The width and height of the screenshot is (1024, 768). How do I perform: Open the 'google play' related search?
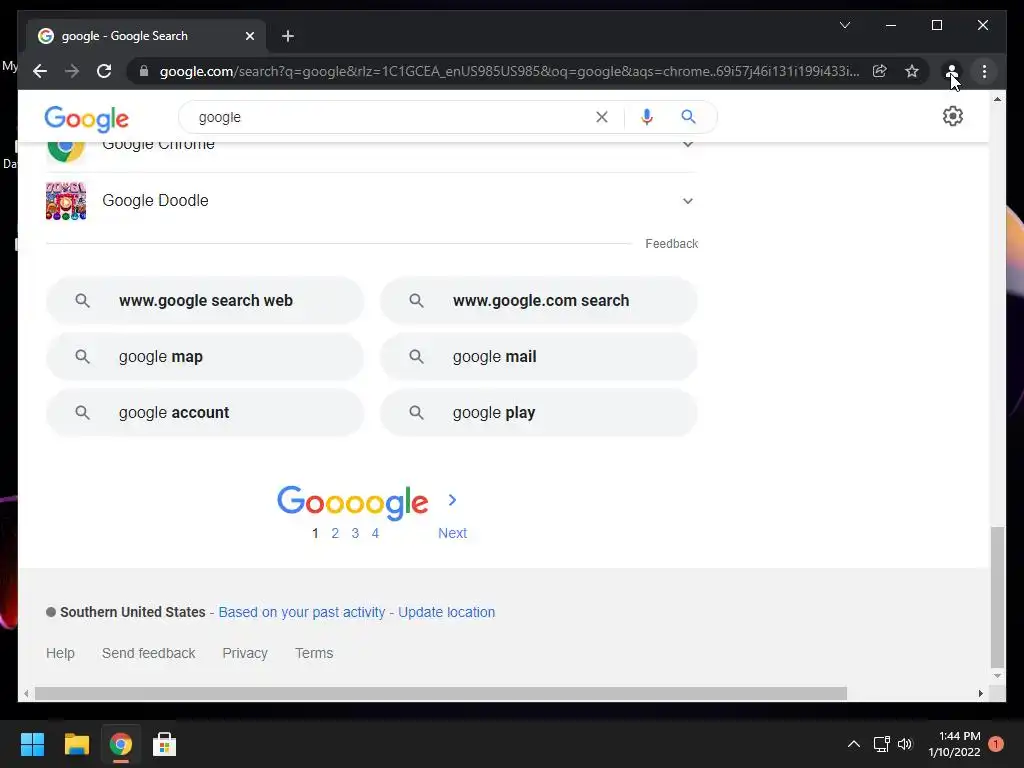(x=539, y=413)
